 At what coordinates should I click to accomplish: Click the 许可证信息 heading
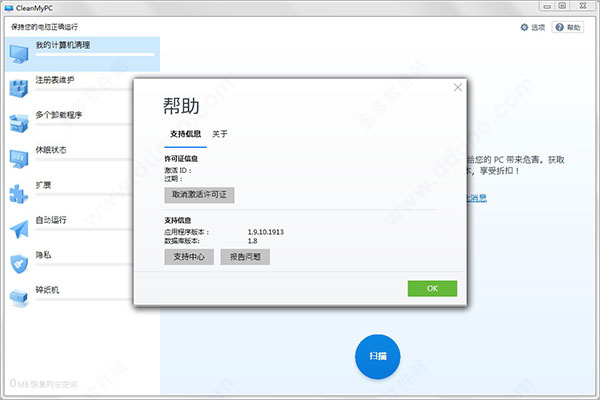181,158
